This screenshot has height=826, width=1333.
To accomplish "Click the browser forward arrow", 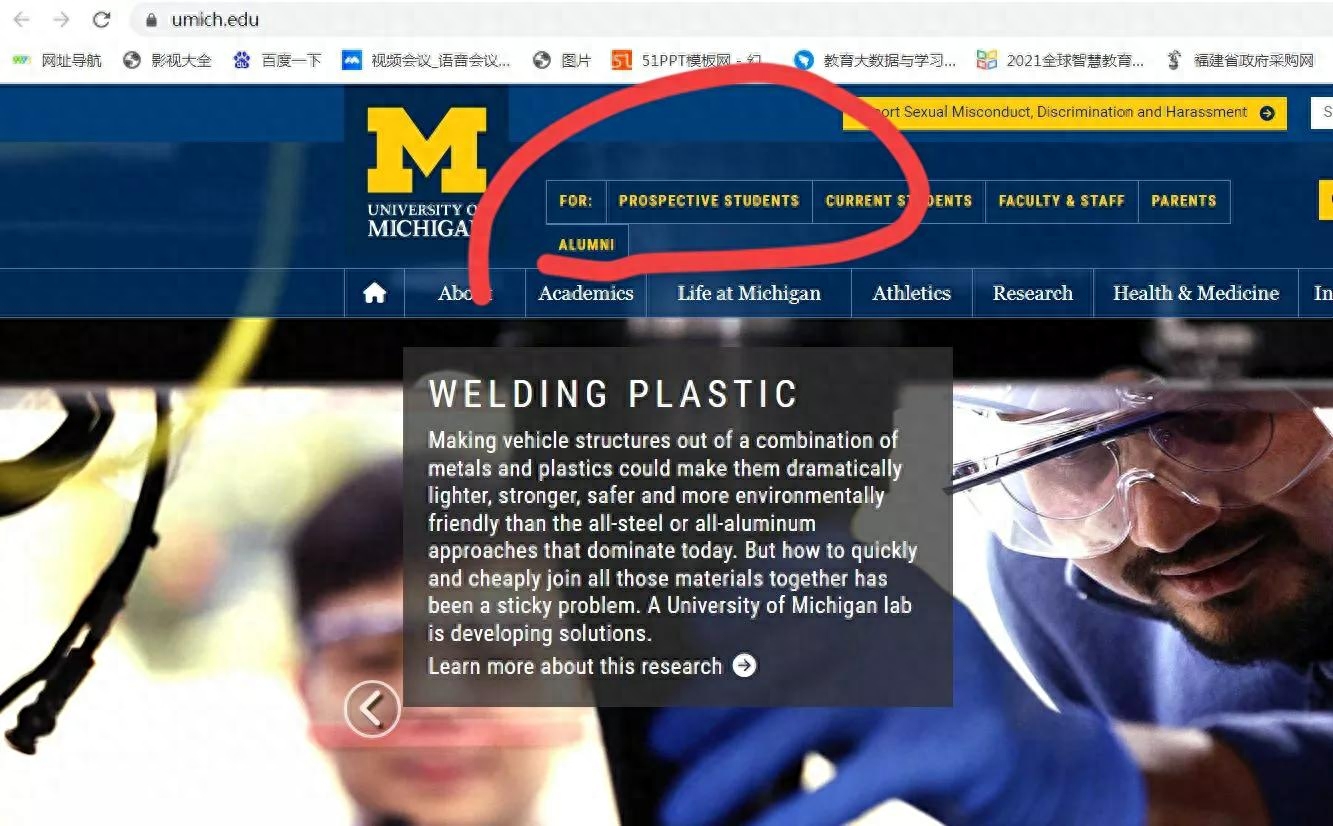I will coord(61,20).
